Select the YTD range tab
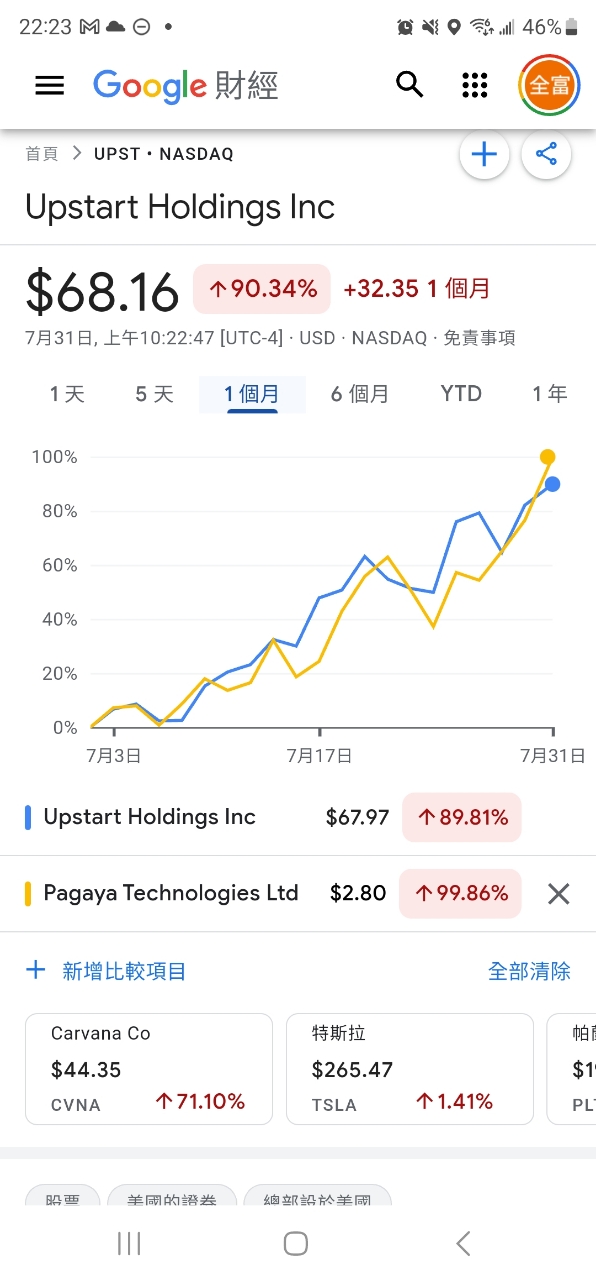This screenshot has height=1280, width=596. click(x=461, y=394)
